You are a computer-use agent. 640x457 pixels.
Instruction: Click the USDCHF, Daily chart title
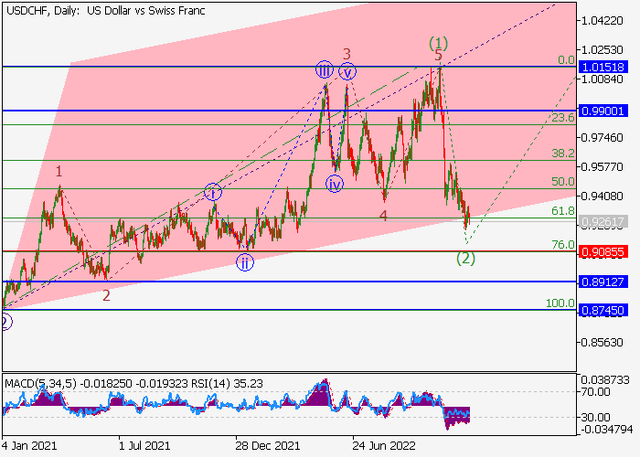36,9
